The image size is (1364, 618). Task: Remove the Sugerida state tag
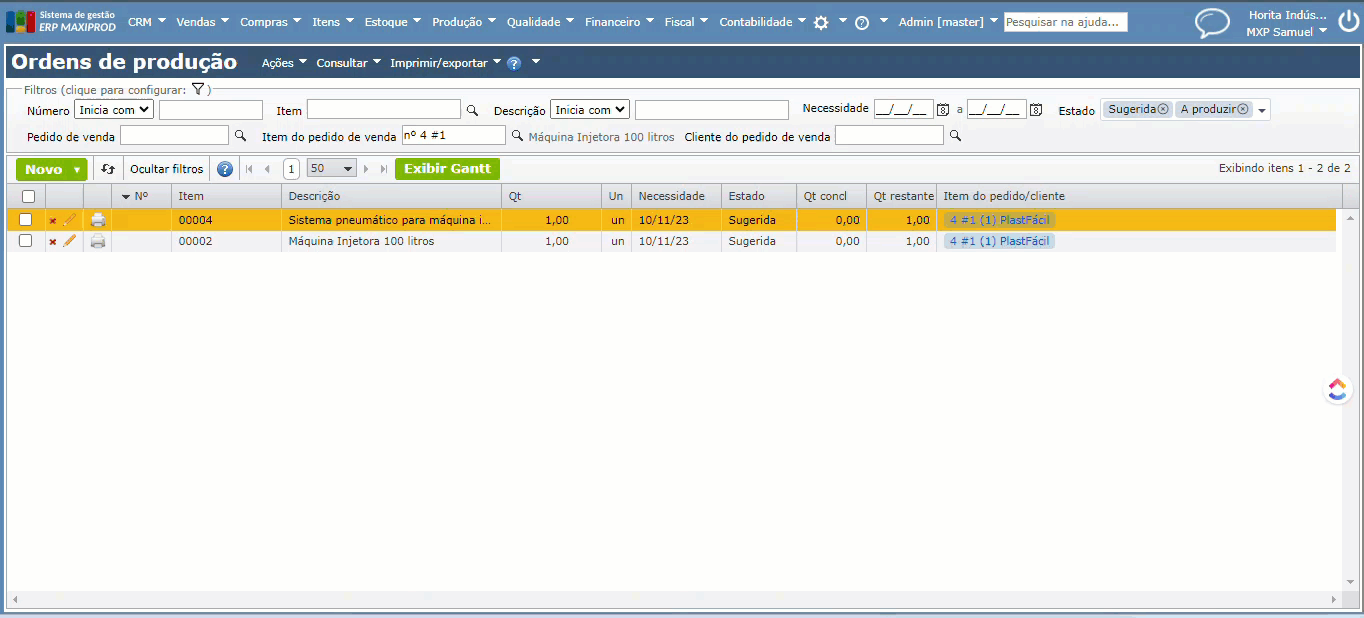pos(1163,109)
